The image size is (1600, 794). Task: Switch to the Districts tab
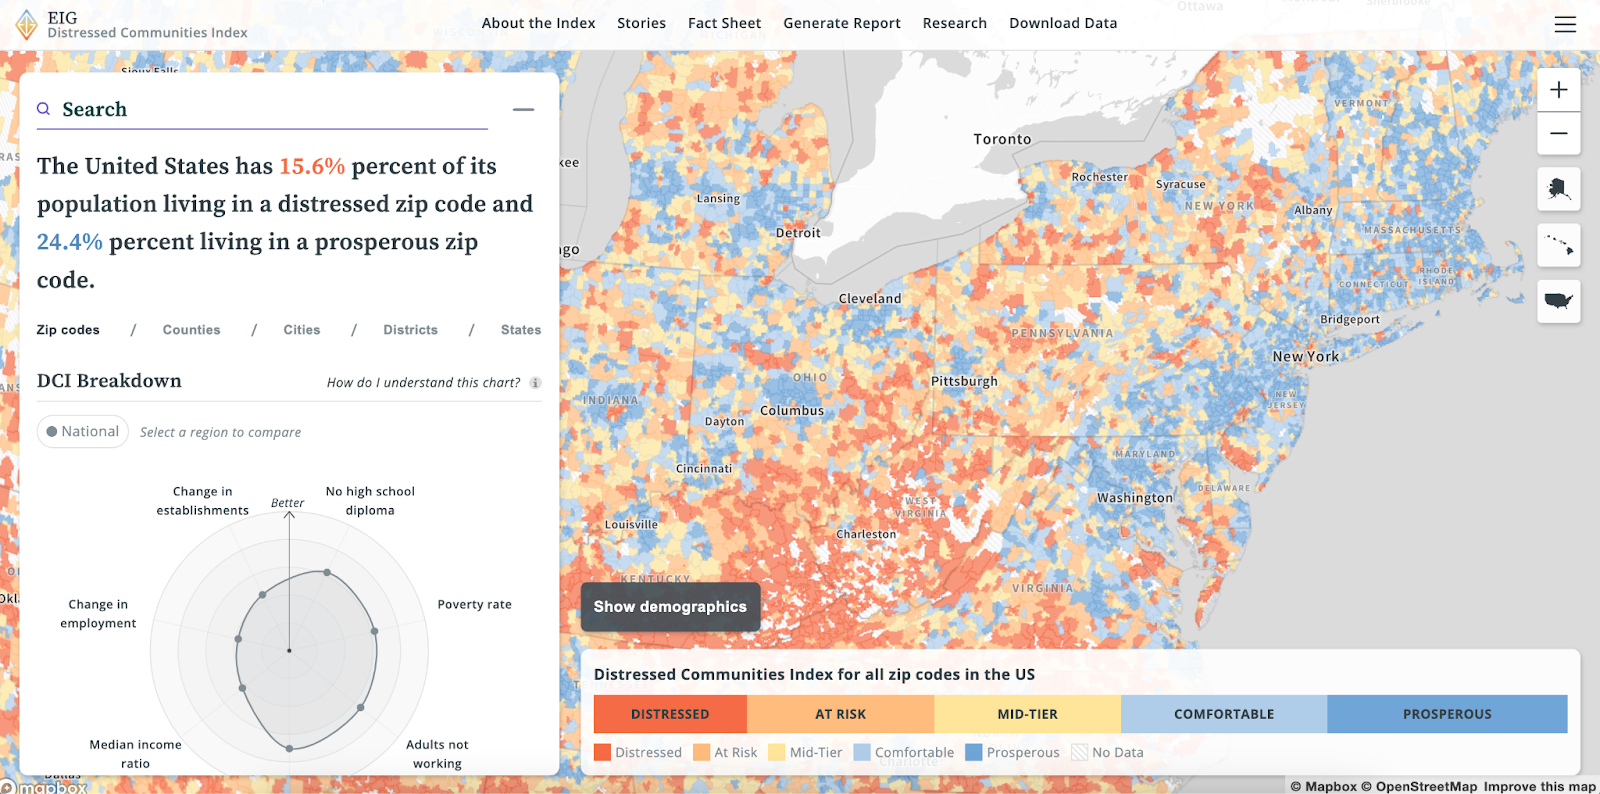tap(410, 330)
